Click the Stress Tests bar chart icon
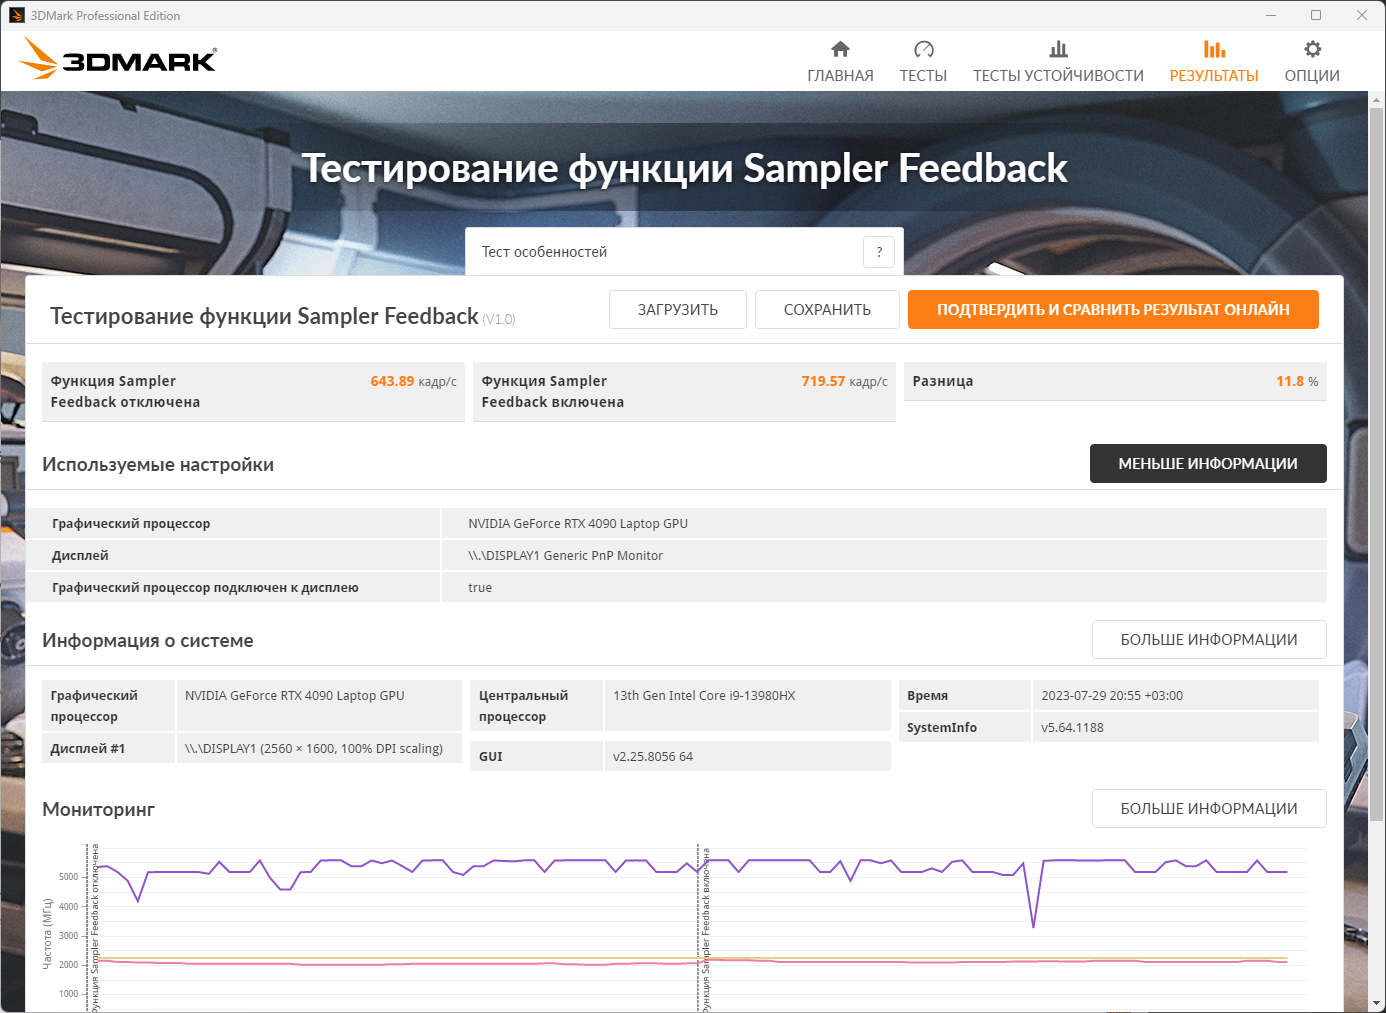Viewport: 1386px width, 1013px height. coord(1058,49)
